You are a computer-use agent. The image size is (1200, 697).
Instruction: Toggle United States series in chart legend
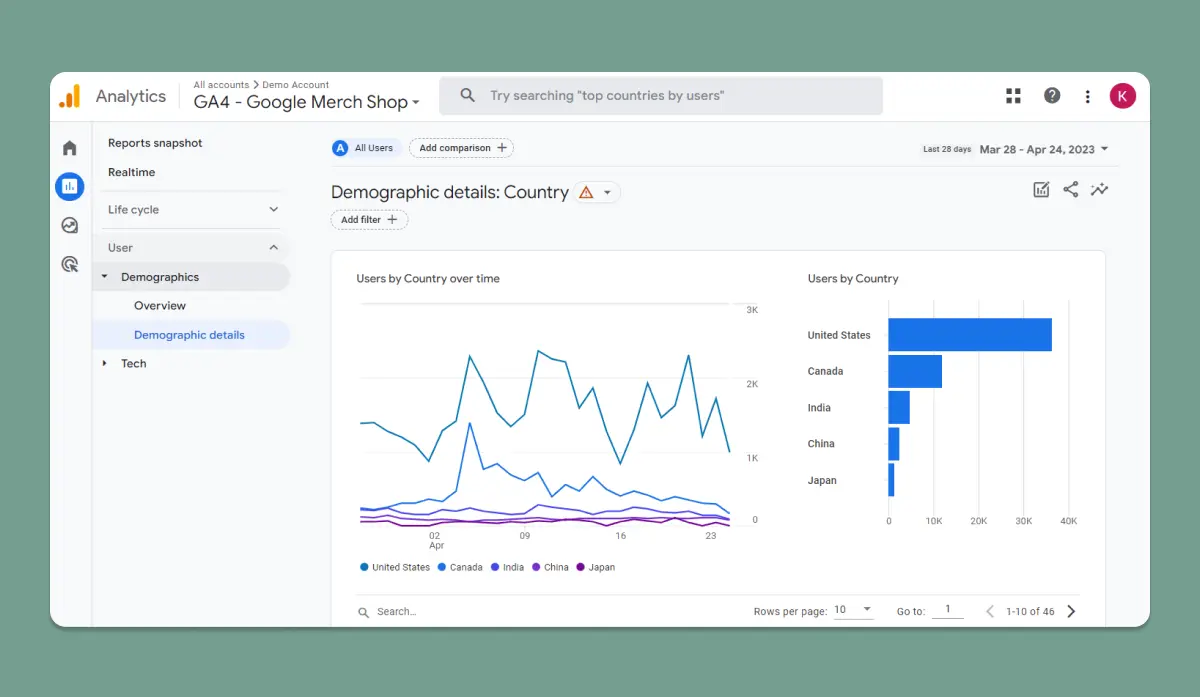click(395, 567)
